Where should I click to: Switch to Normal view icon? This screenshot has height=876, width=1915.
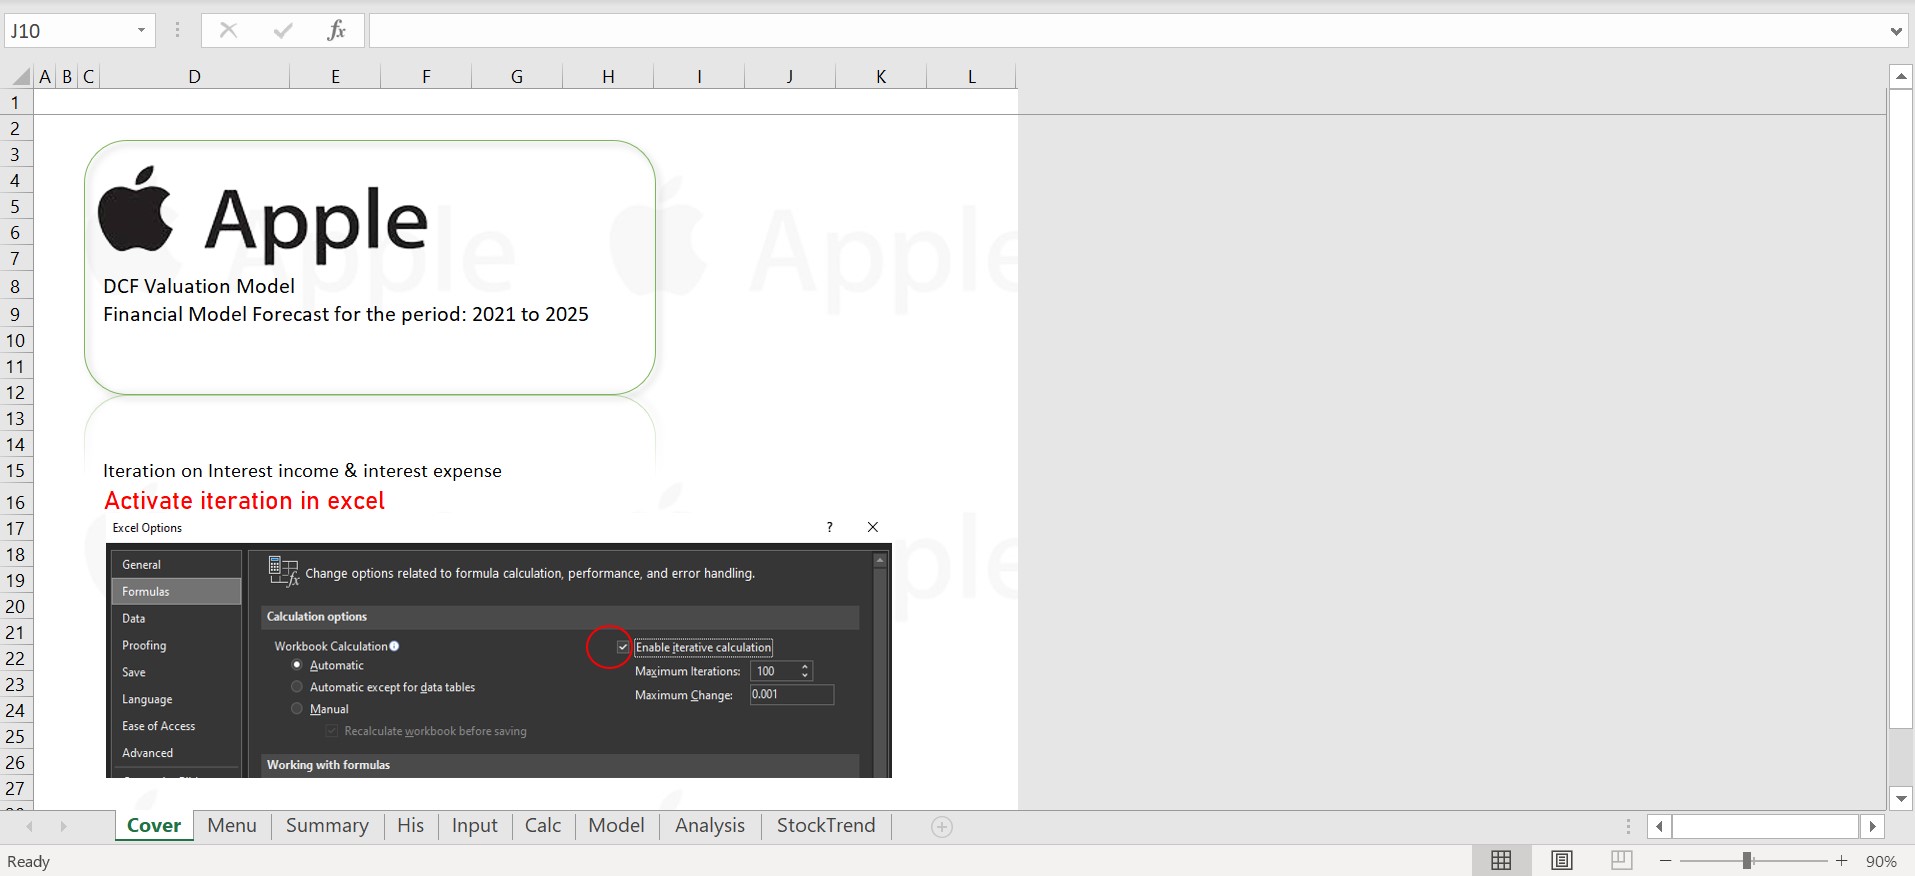(1501, 861)
